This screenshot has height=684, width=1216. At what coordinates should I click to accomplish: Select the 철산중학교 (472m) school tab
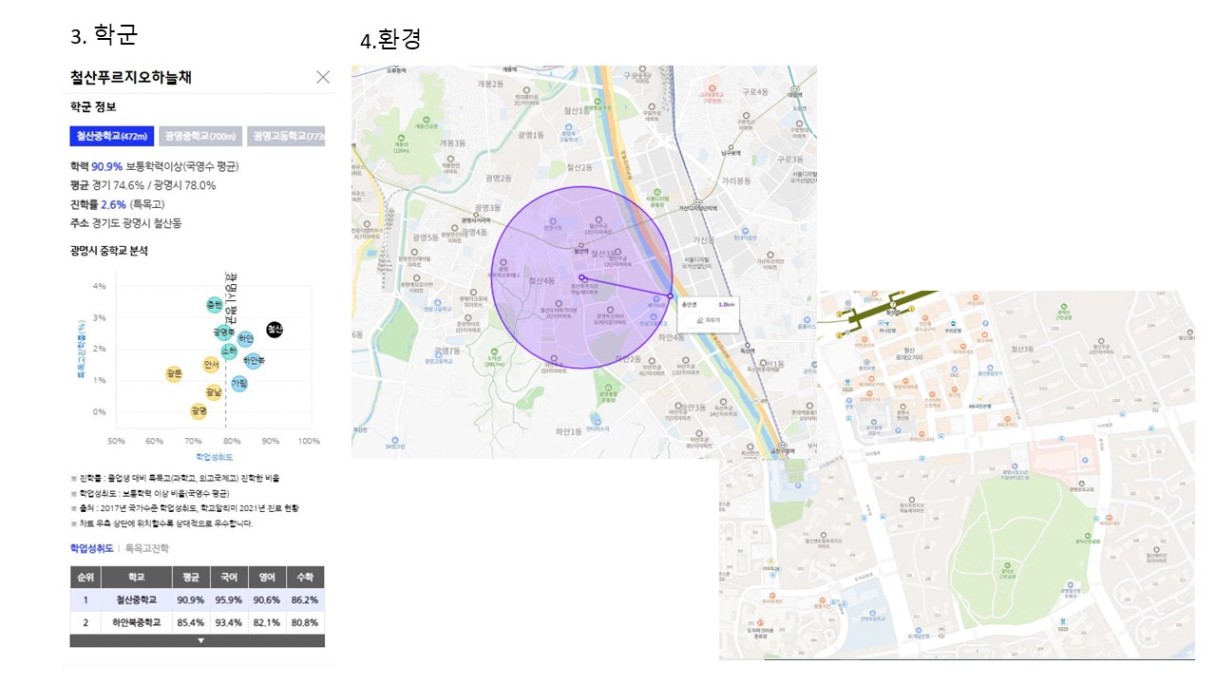pyautogui.click(x=111, y=136)
